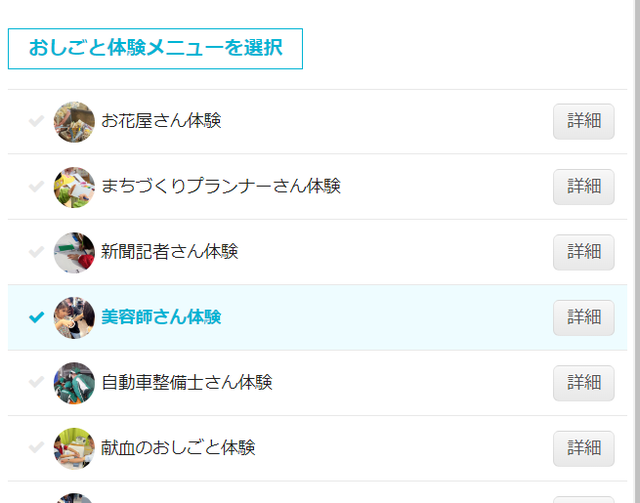Select the 自動車整備士さん体験 text label
Screen dimensions: 640x503
coord(187,383)
